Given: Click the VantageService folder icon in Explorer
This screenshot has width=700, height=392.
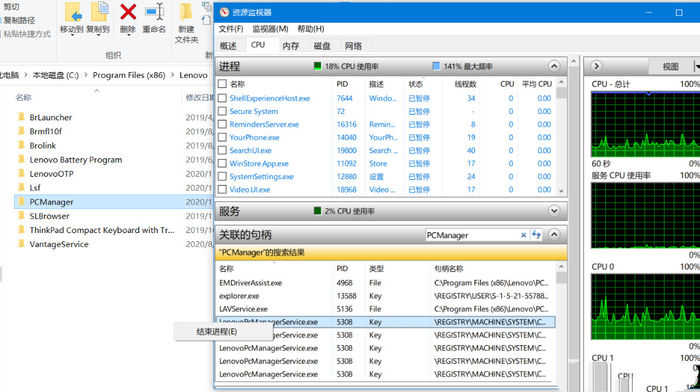Looking at the screenshot, I should 21,244.
